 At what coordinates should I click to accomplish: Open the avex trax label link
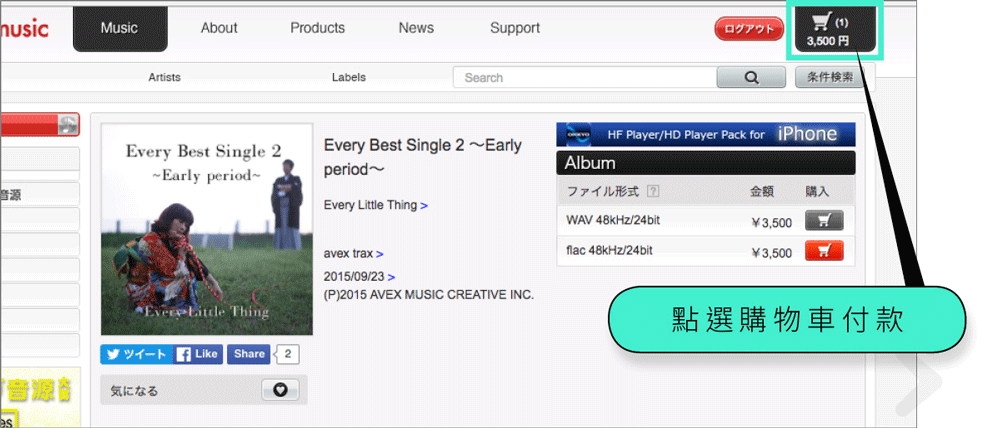(353, 253)
